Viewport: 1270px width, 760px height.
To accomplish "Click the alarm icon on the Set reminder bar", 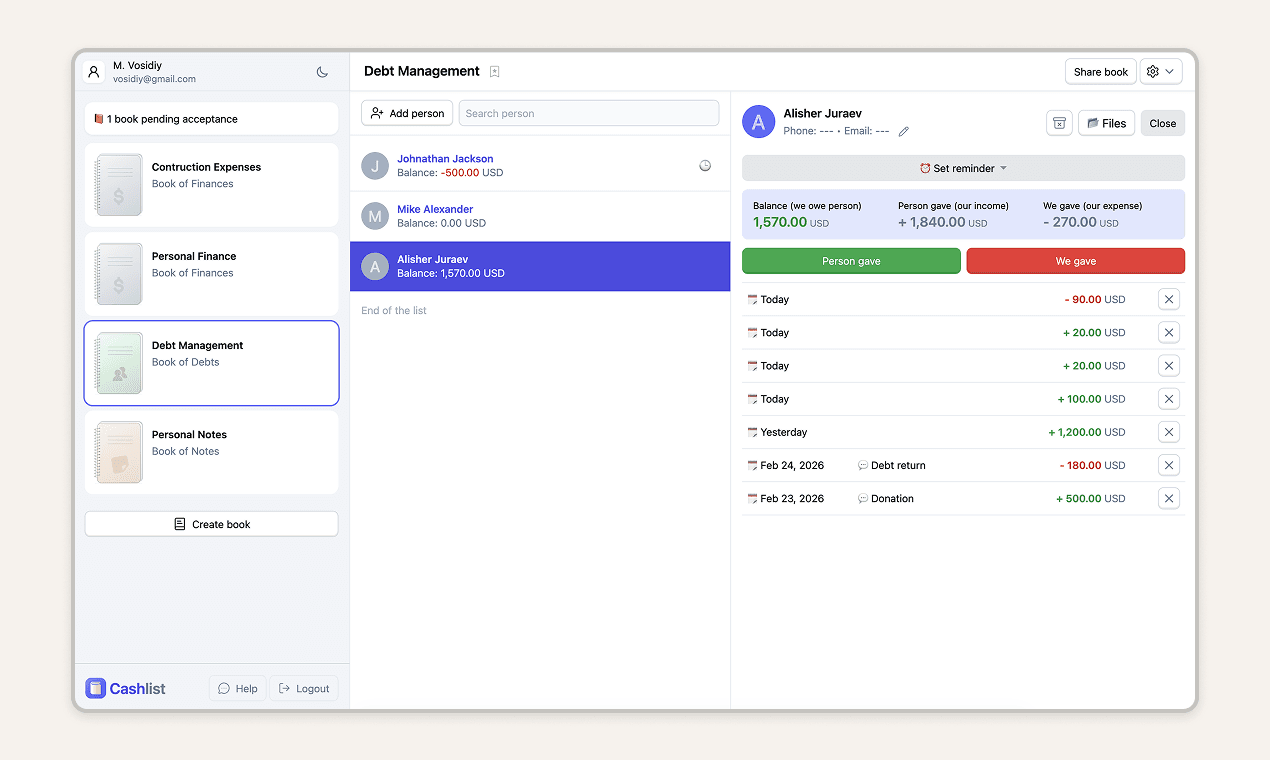I will click(925, 168).
